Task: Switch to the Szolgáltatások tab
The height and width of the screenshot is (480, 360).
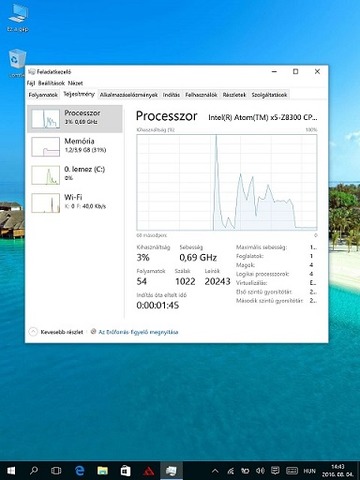Action: tap(269, 95)
